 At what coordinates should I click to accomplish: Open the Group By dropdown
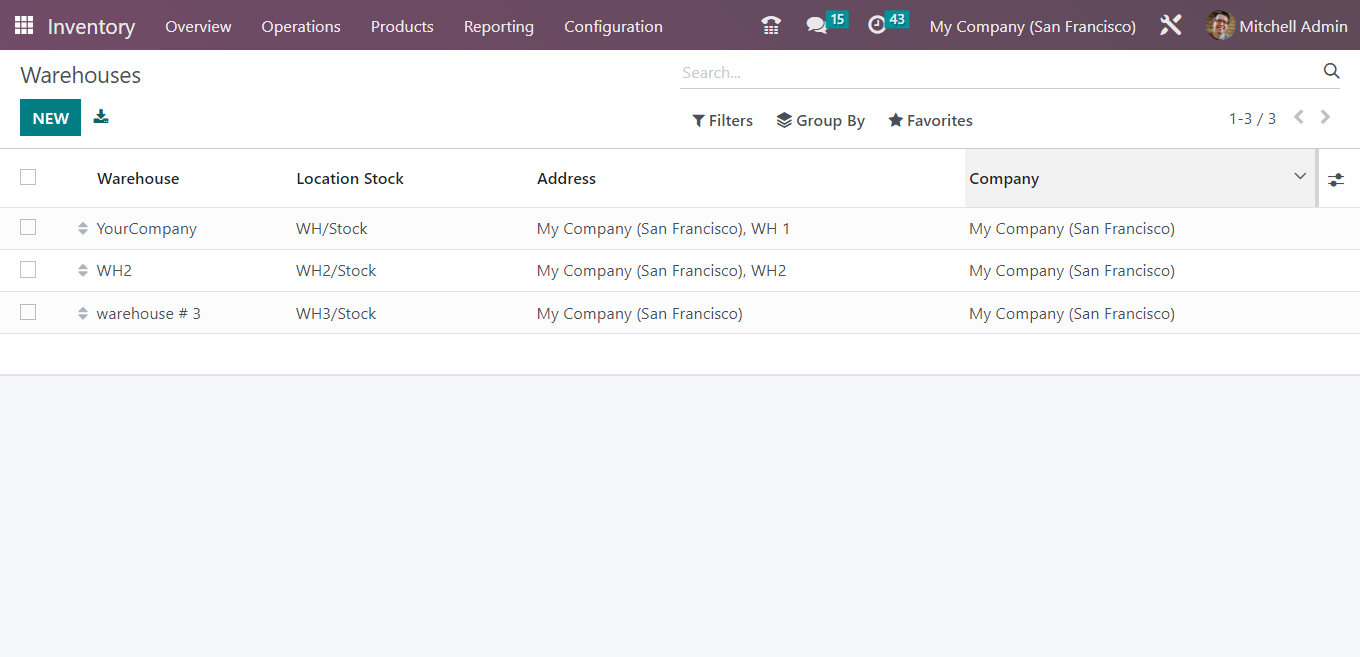point(820,120)
